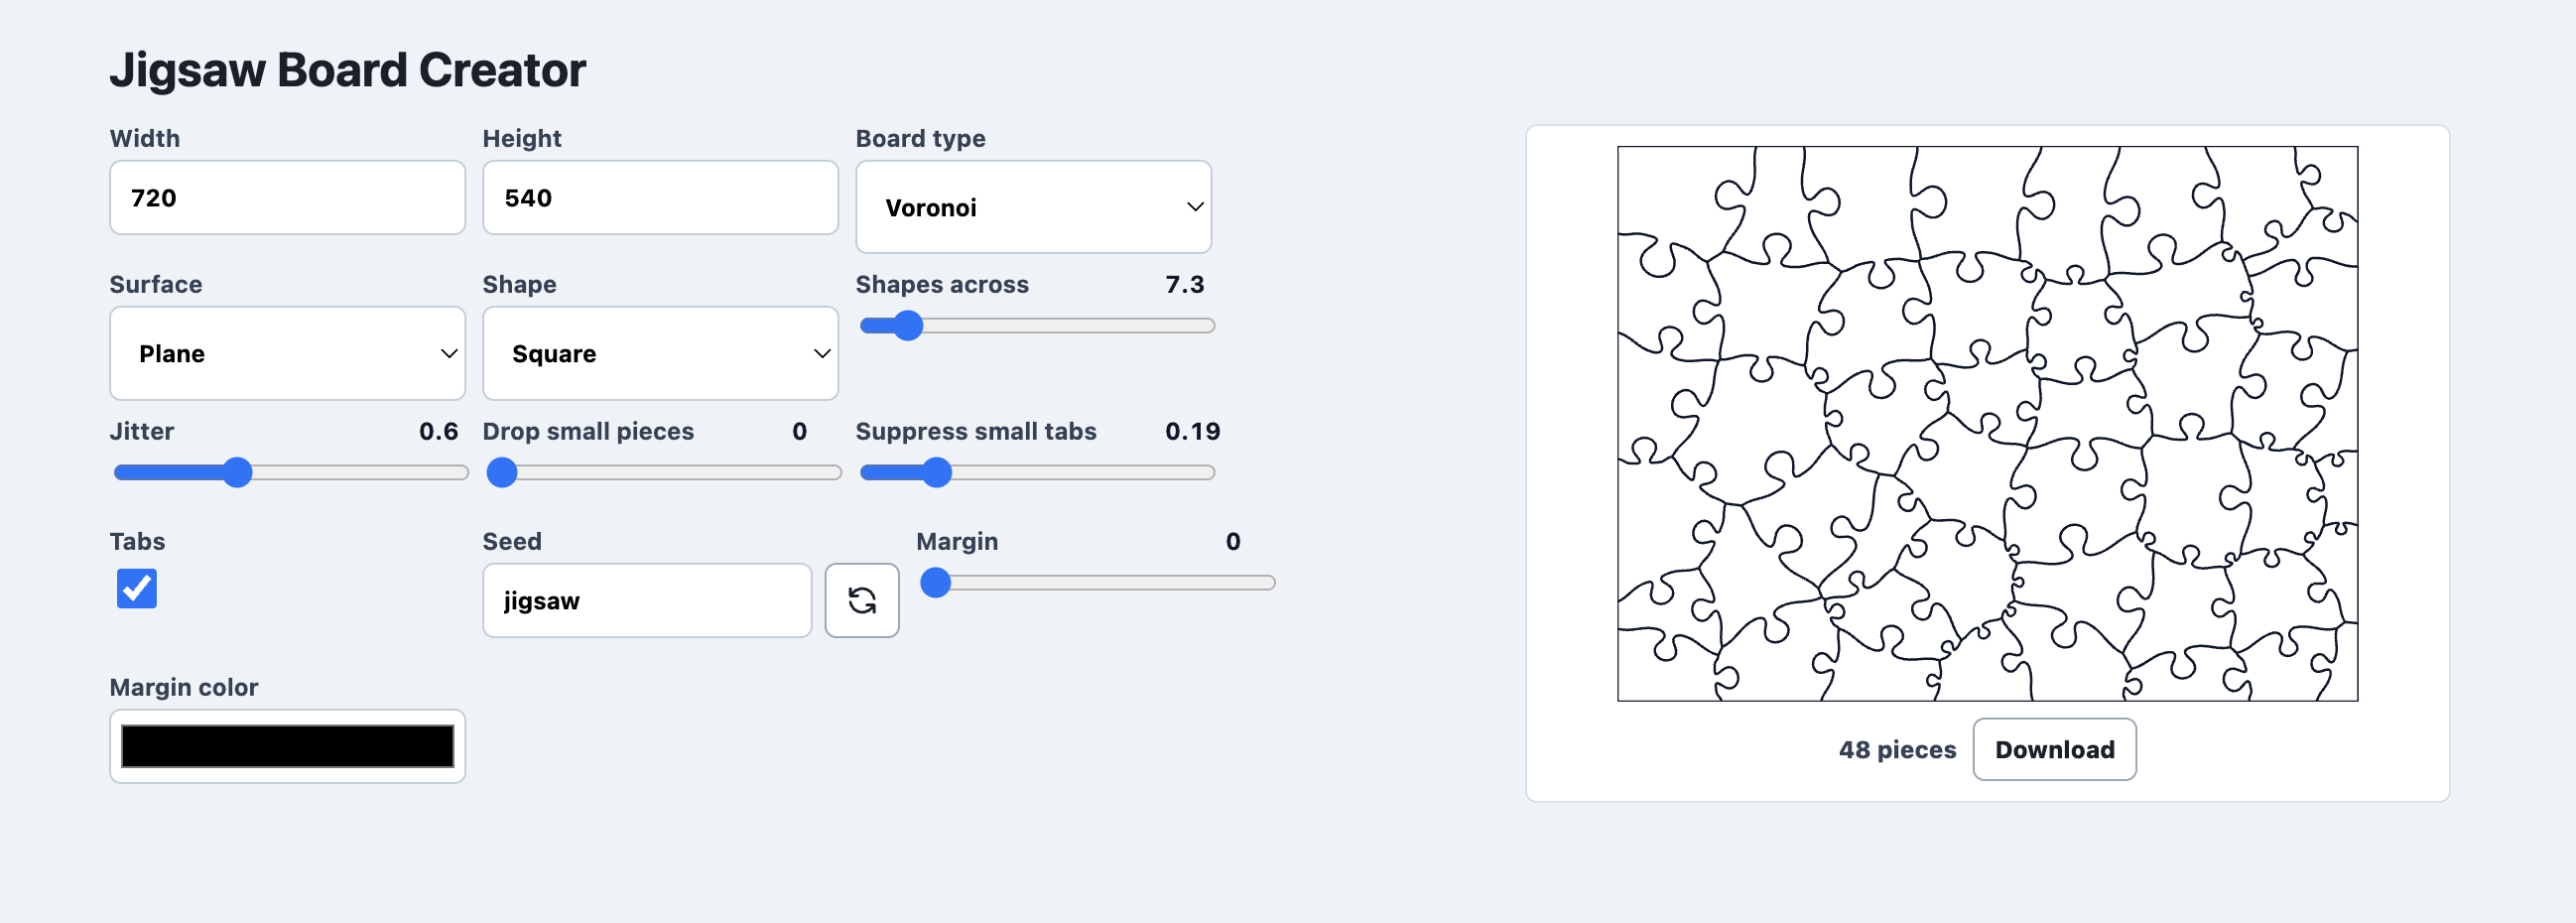2576x923 pixels.
Task: Click the far right end of Jitter track
Action: click(x=463, y=472)
